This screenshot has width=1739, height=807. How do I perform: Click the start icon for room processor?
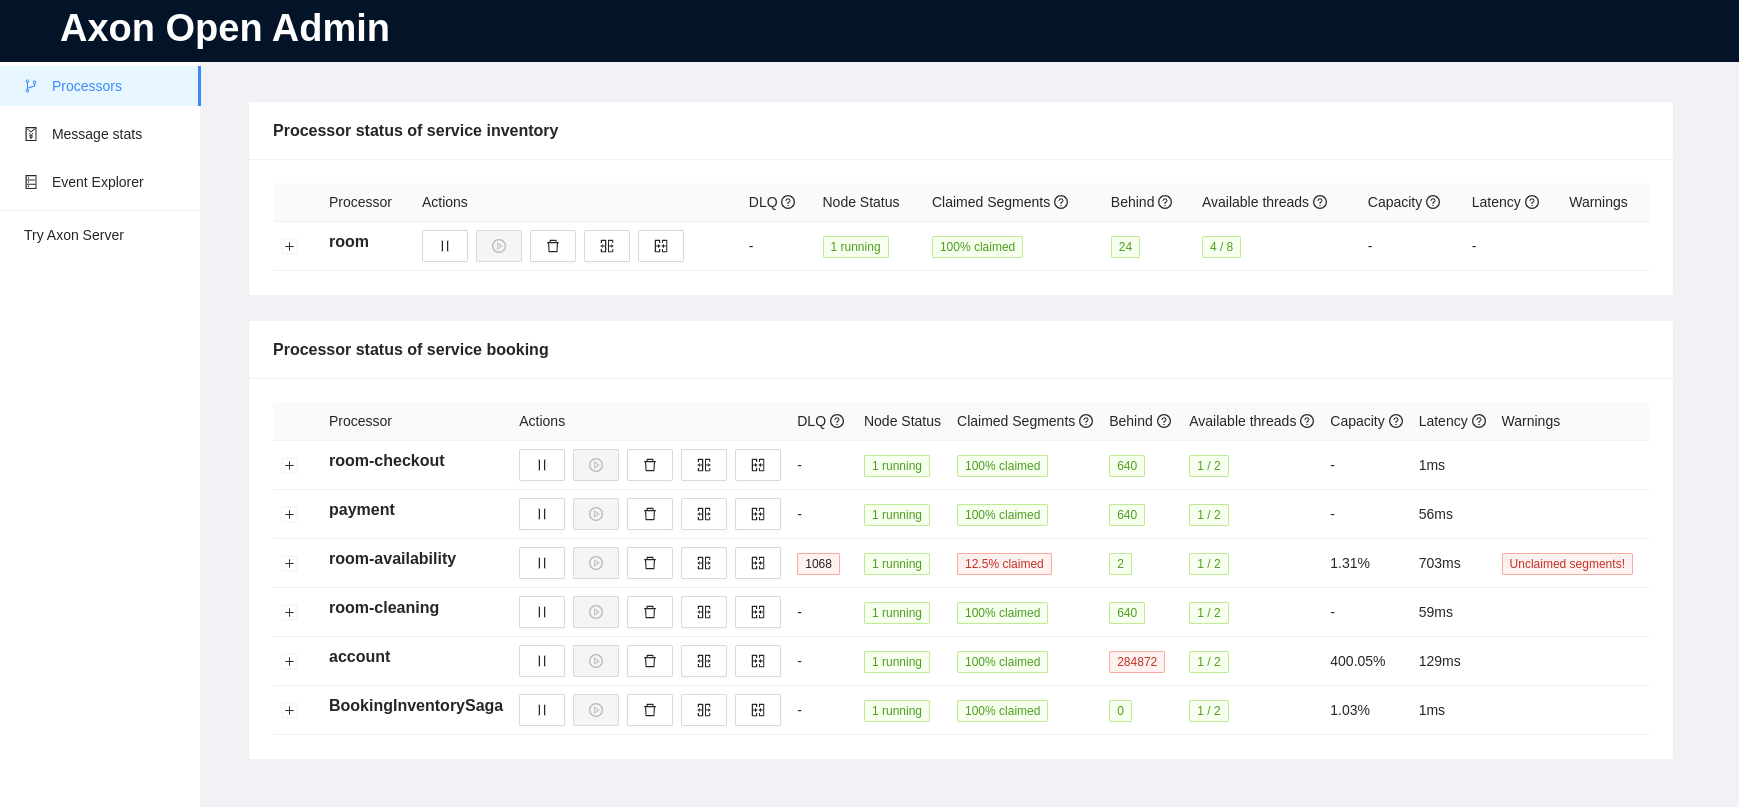[x=499, y=246]
